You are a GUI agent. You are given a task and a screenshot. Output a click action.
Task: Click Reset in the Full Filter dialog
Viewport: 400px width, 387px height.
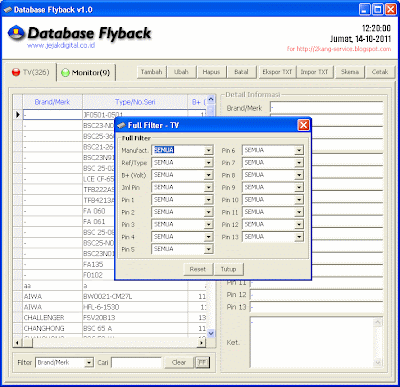click(198, 269)
